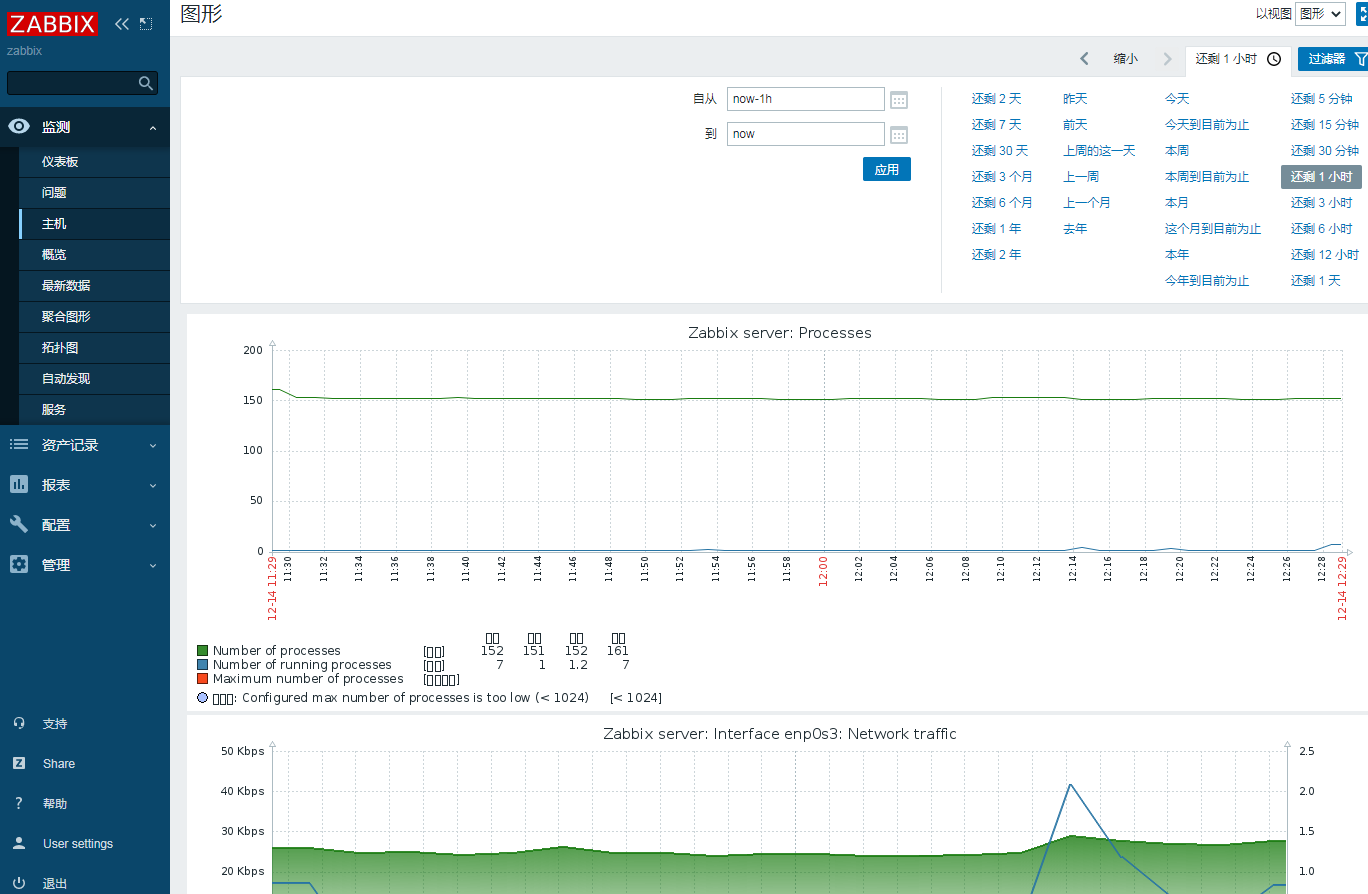Click the 应用 apply button

887,170
